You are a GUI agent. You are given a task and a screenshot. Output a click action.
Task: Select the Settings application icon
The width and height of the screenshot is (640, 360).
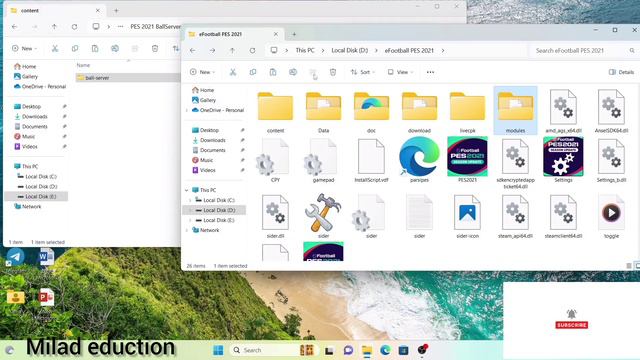coord(563,160)
